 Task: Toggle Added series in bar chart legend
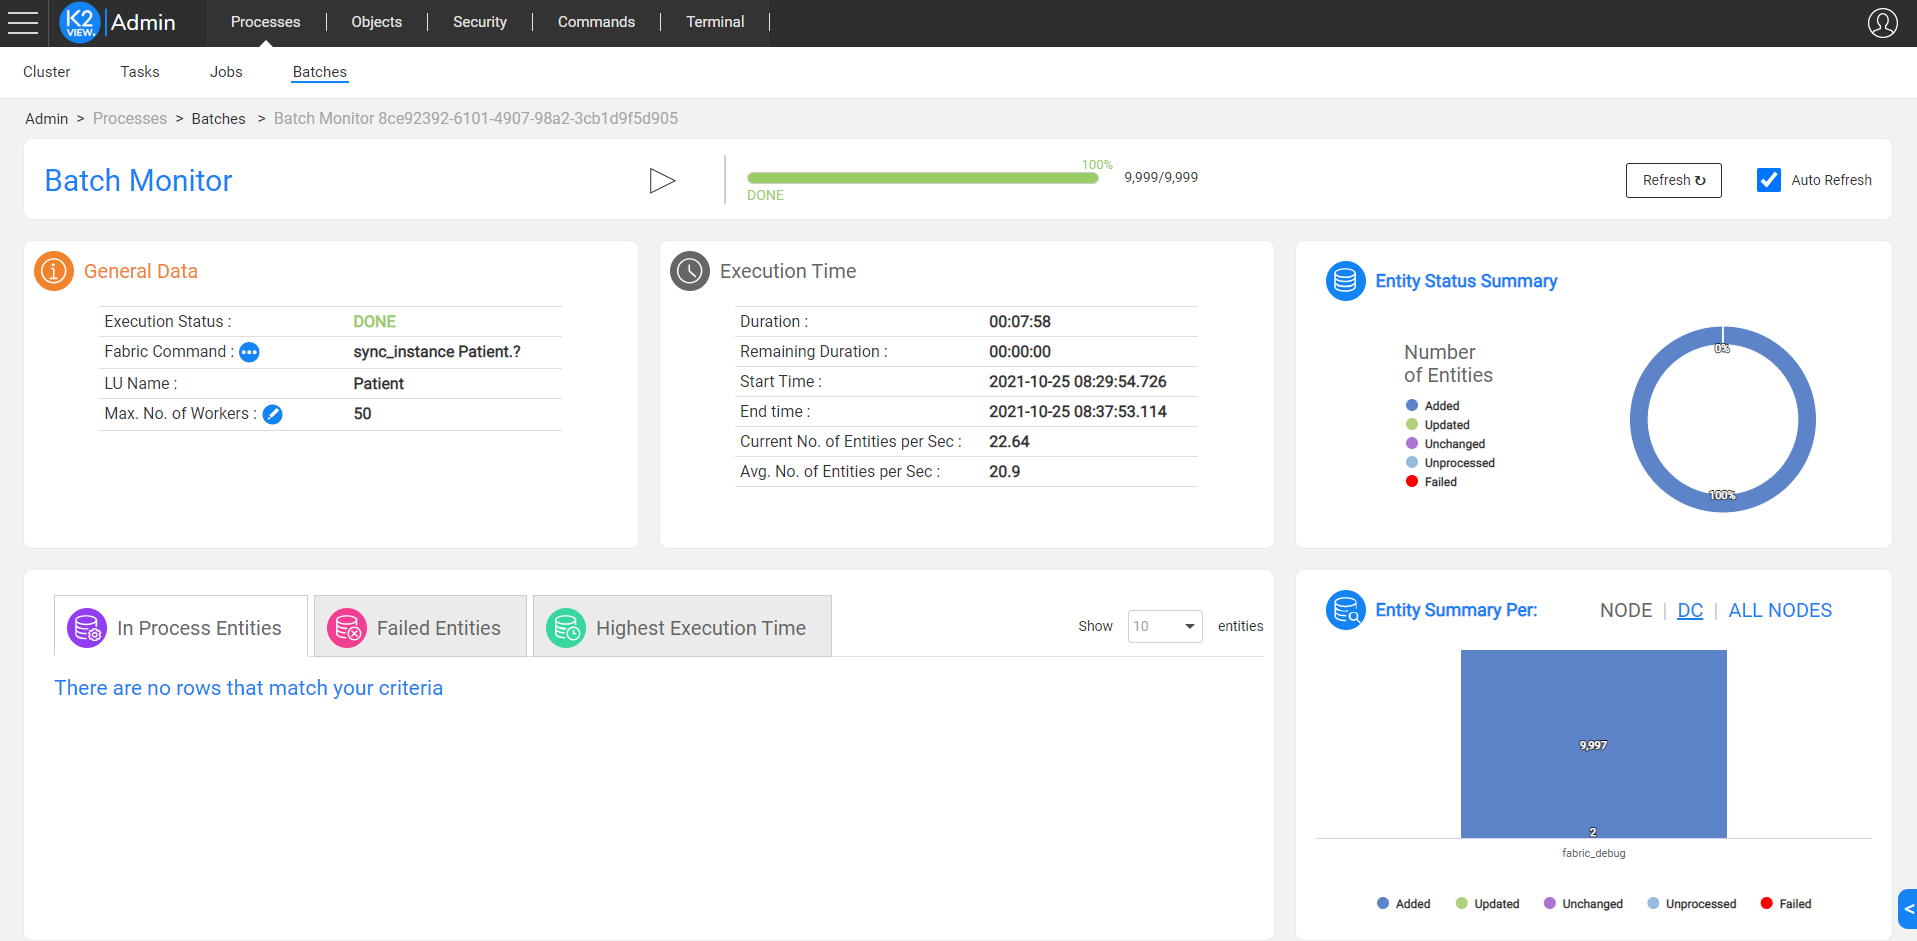1403,904
